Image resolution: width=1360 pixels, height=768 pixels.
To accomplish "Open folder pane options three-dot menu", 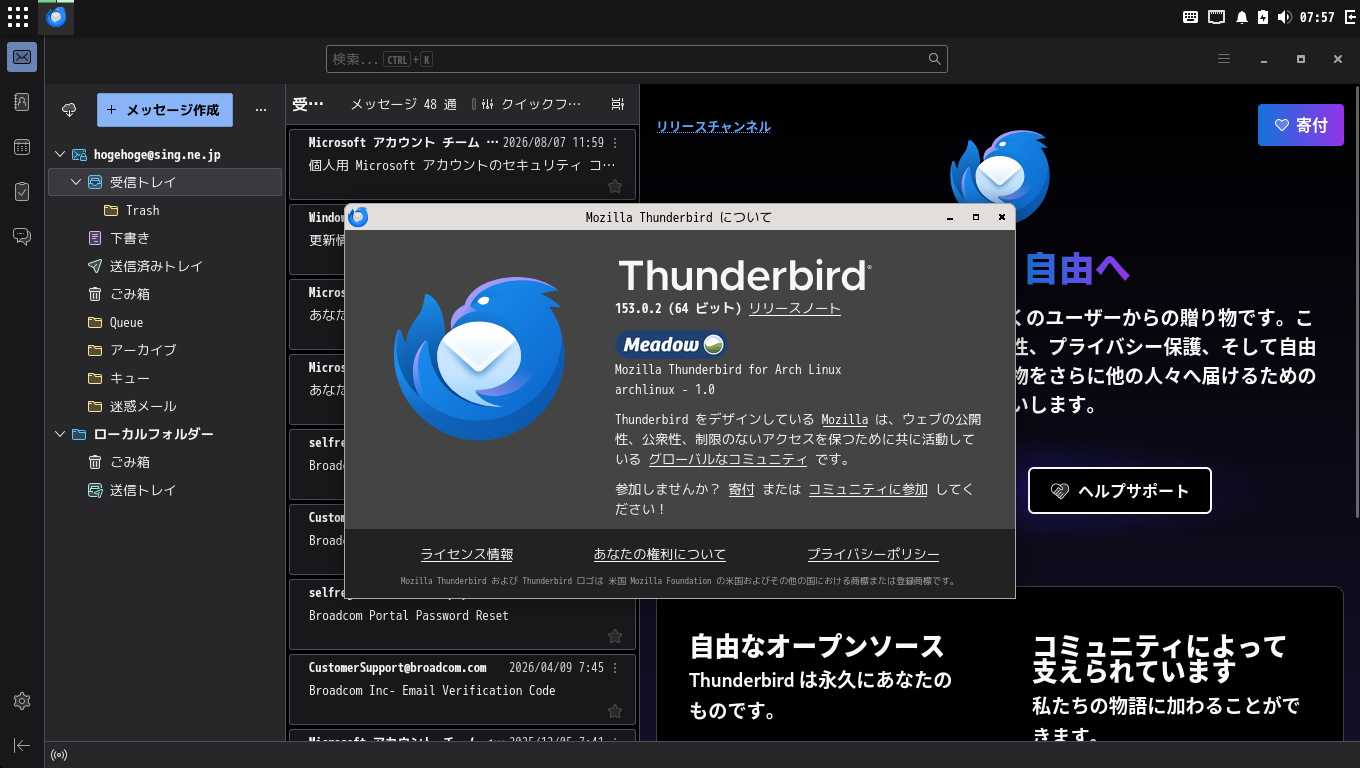I will point(261,110).
